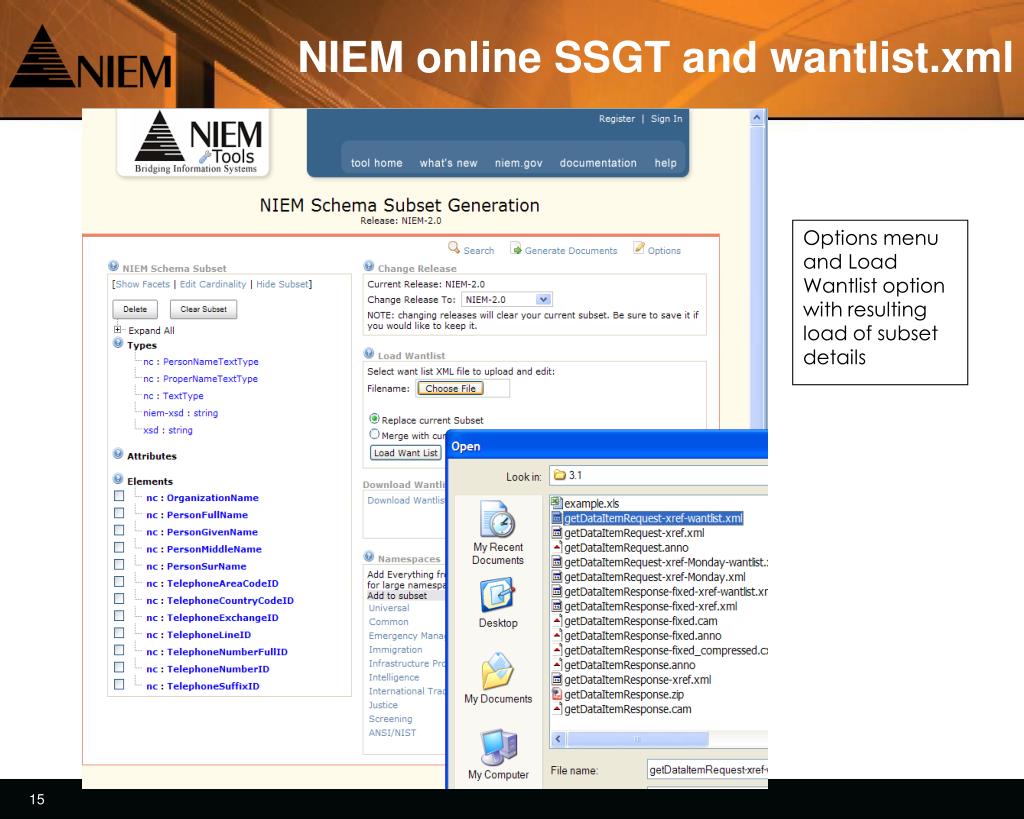Open niem-xsd:string type link
1024x819 pixels.
pos(180,413)
